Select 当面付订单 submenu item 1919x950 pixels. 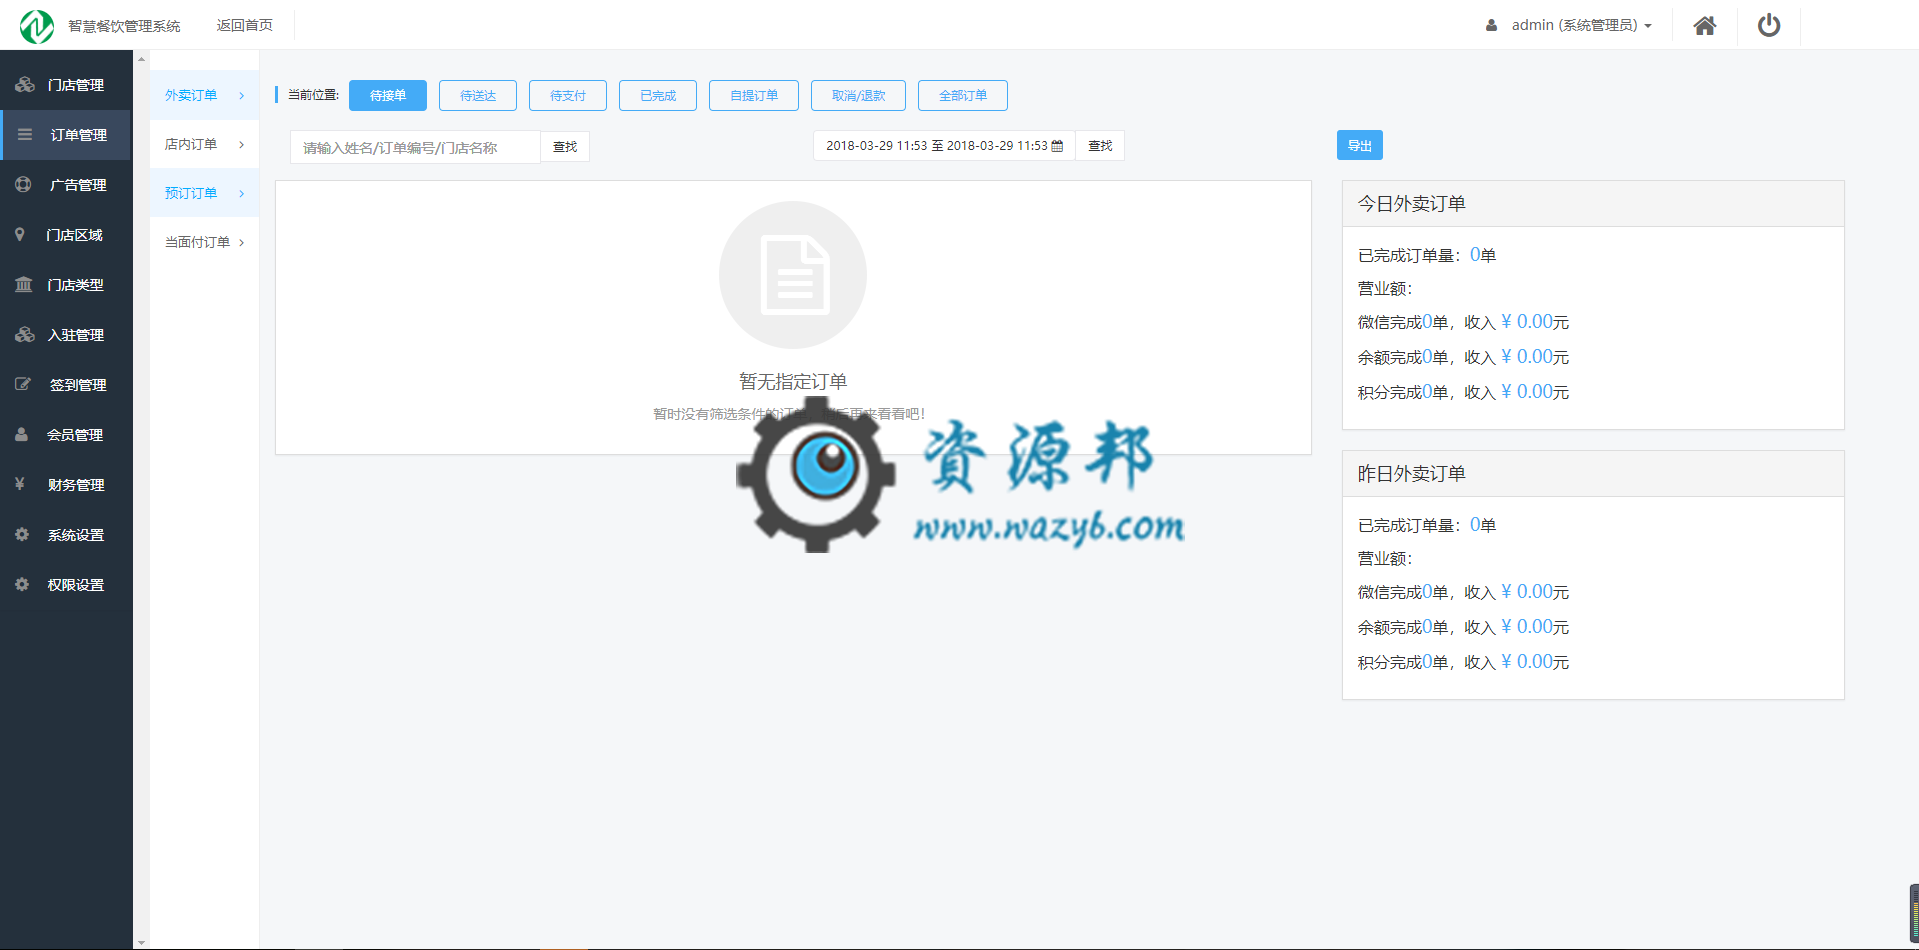pos(204,242)
